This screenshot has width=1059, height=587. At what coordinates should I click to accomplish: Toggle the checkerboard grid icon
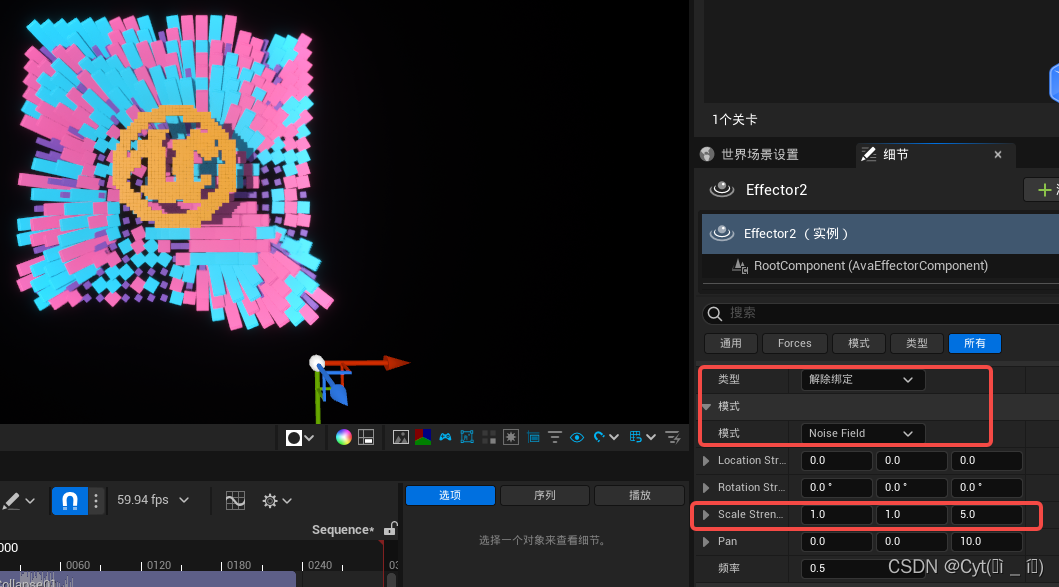tap(489, 437)
